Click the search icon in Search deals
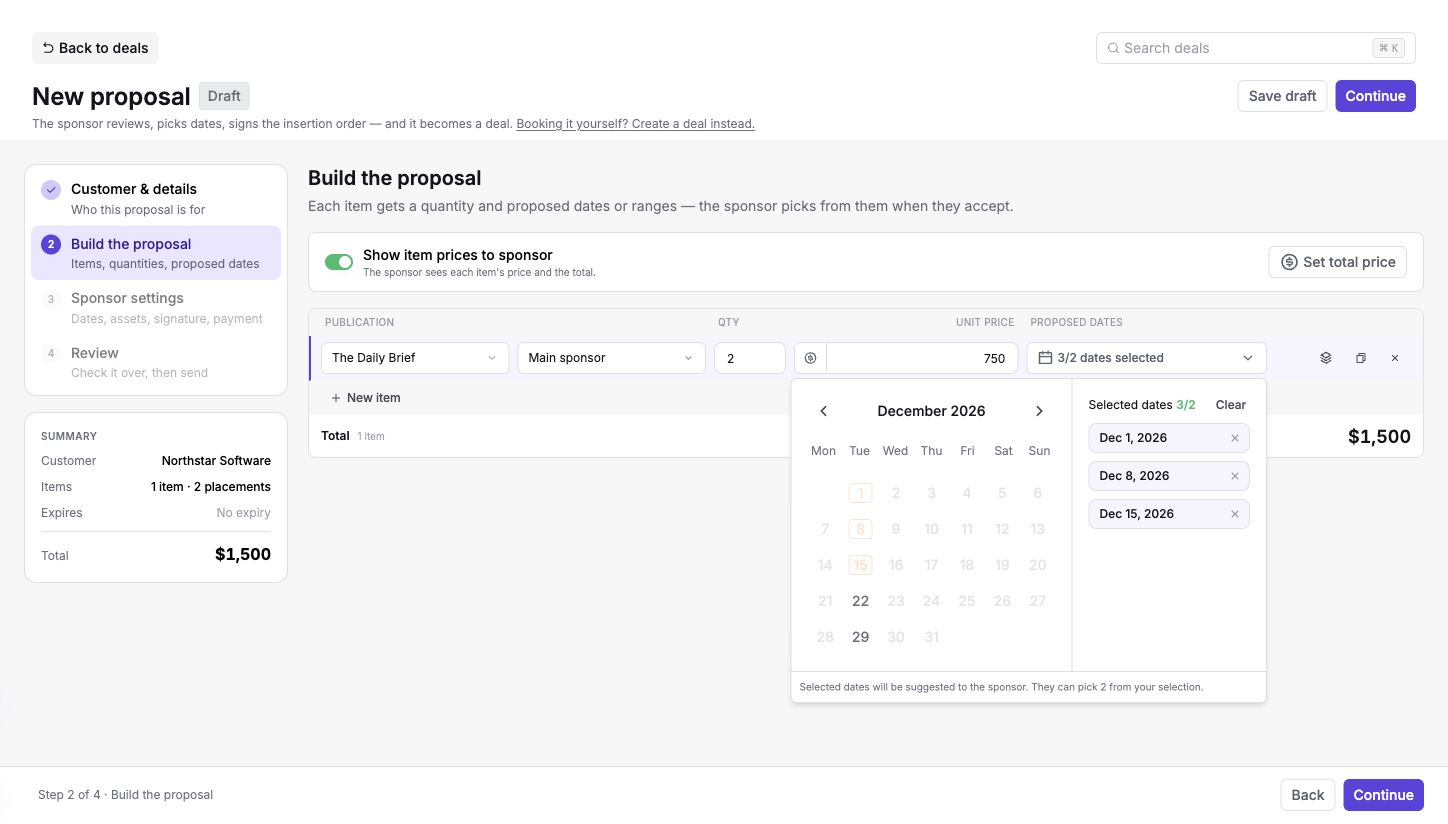 [1113, 48]
